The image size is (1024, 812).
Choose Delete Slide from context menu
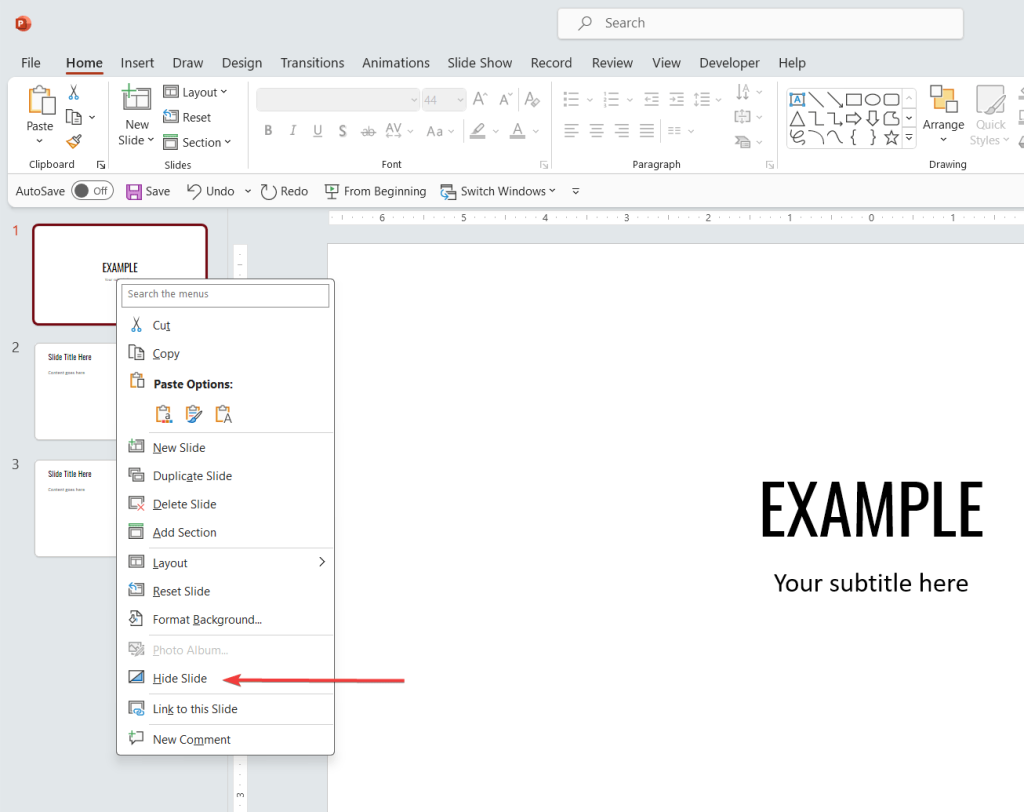(225, 504)
